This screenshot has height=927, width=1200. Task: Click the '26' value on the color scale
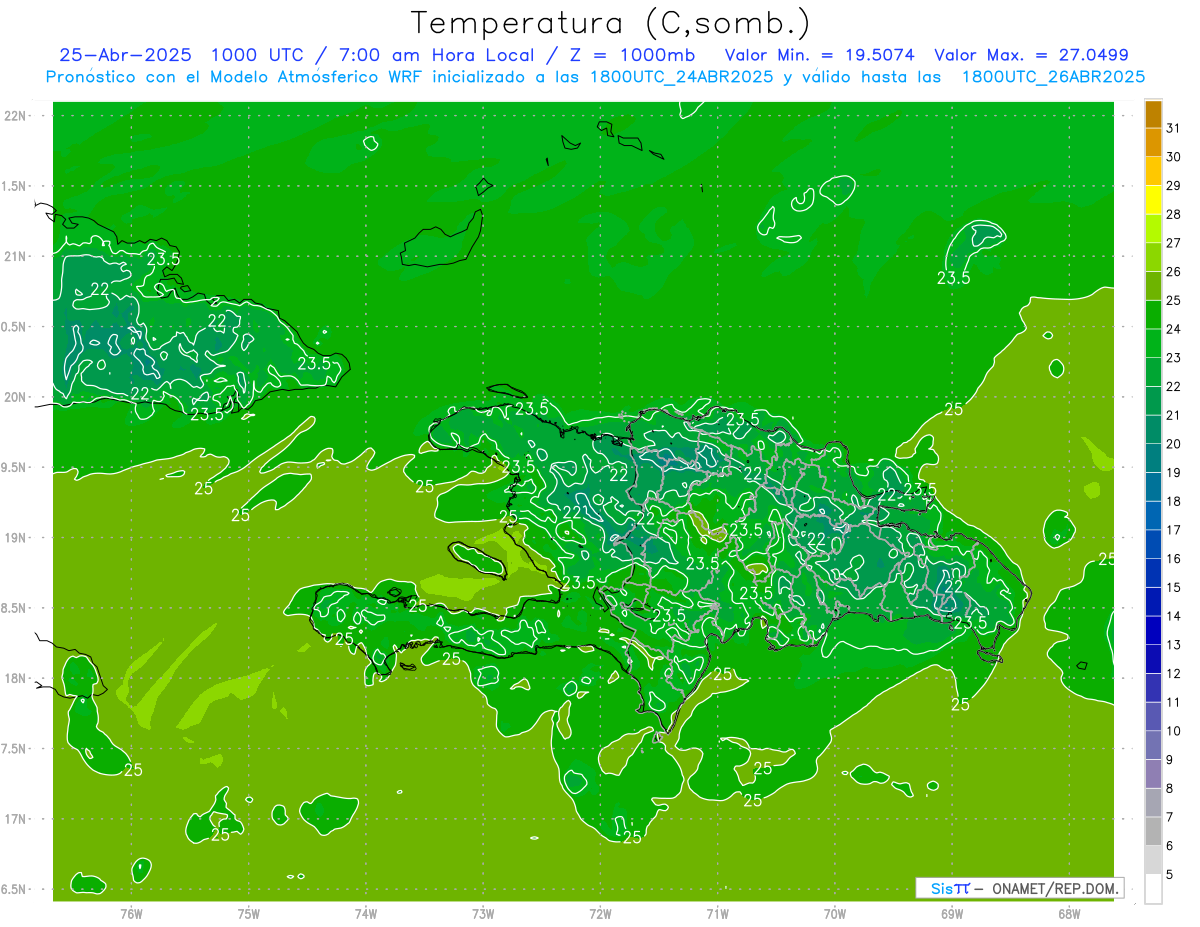pyautogui.click(x=1174, y=272)
